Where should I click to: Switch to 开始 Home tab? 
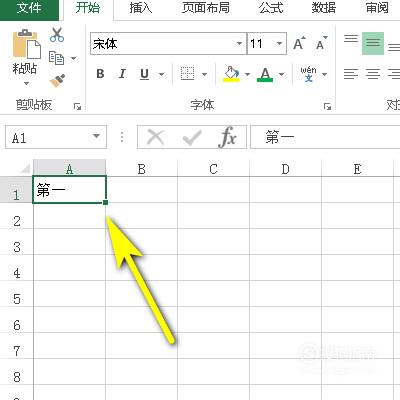(88, 8)
